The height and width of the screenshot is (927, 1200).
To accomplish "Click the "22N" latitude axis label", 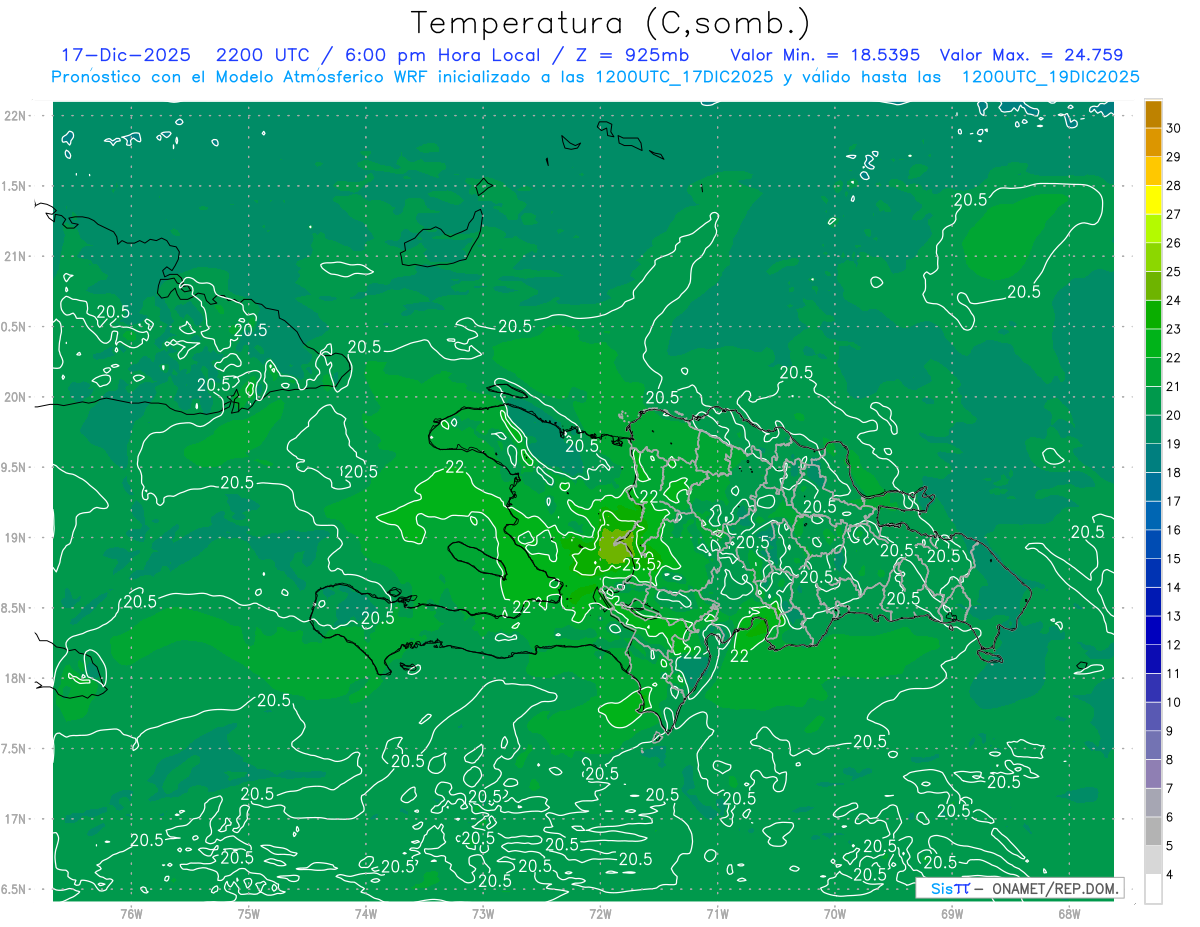I will [17, 116].
